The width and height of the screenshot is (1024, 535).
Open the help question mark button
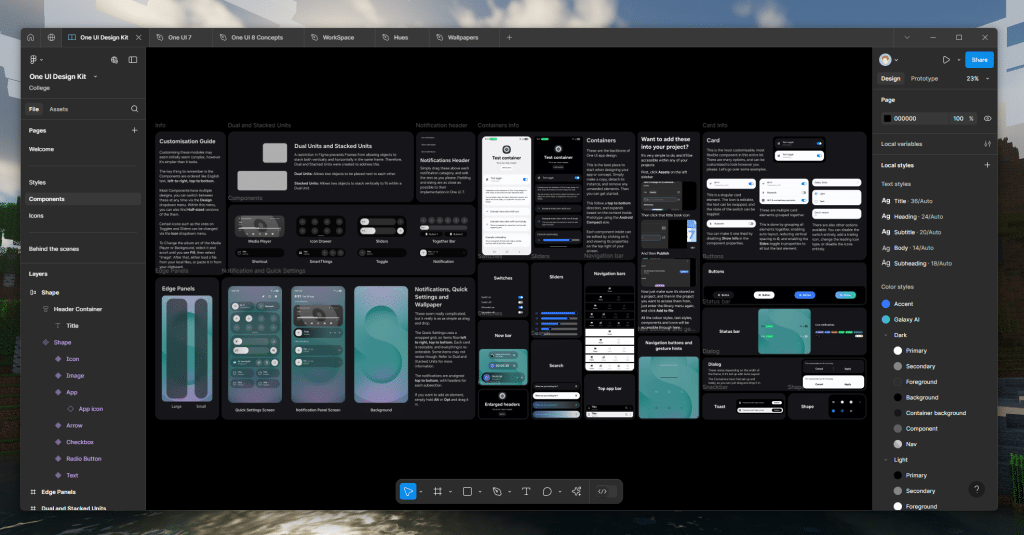[x=976, y=489]
